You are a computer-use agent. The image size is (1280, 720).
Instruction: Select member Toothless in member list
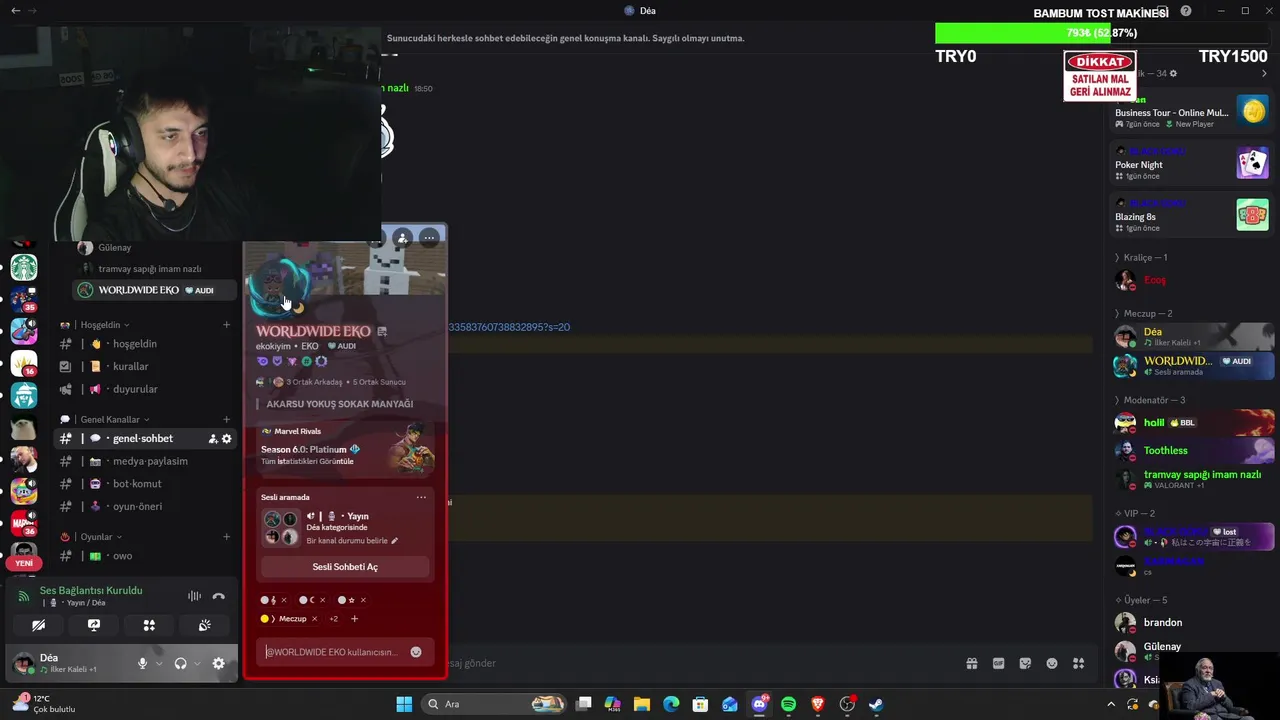(1194, 451)
